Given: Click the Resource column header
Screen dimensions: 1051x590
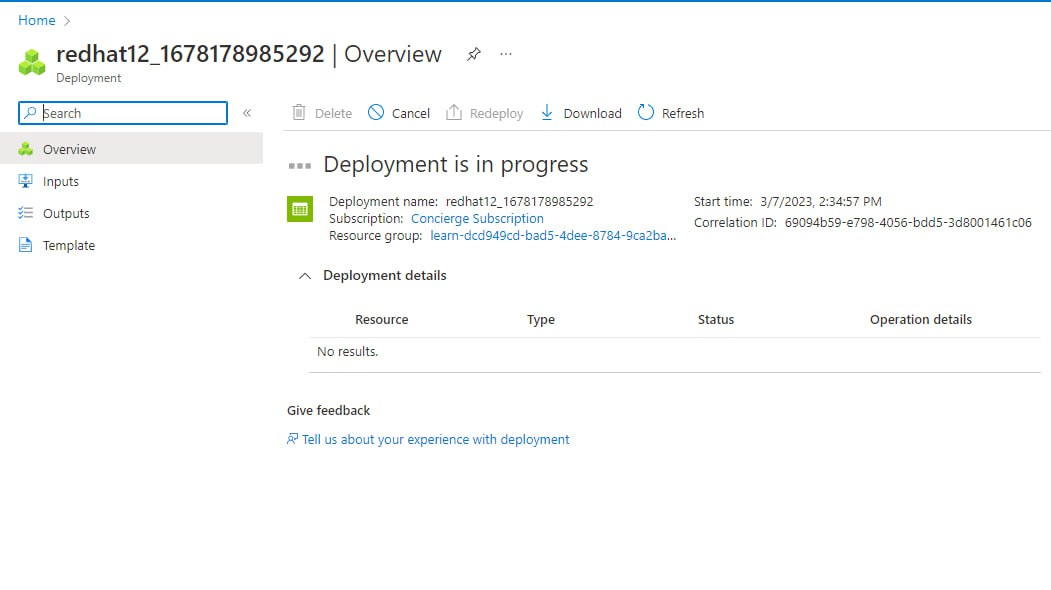Looking at the screenshot, I should [x=381, y=320].
